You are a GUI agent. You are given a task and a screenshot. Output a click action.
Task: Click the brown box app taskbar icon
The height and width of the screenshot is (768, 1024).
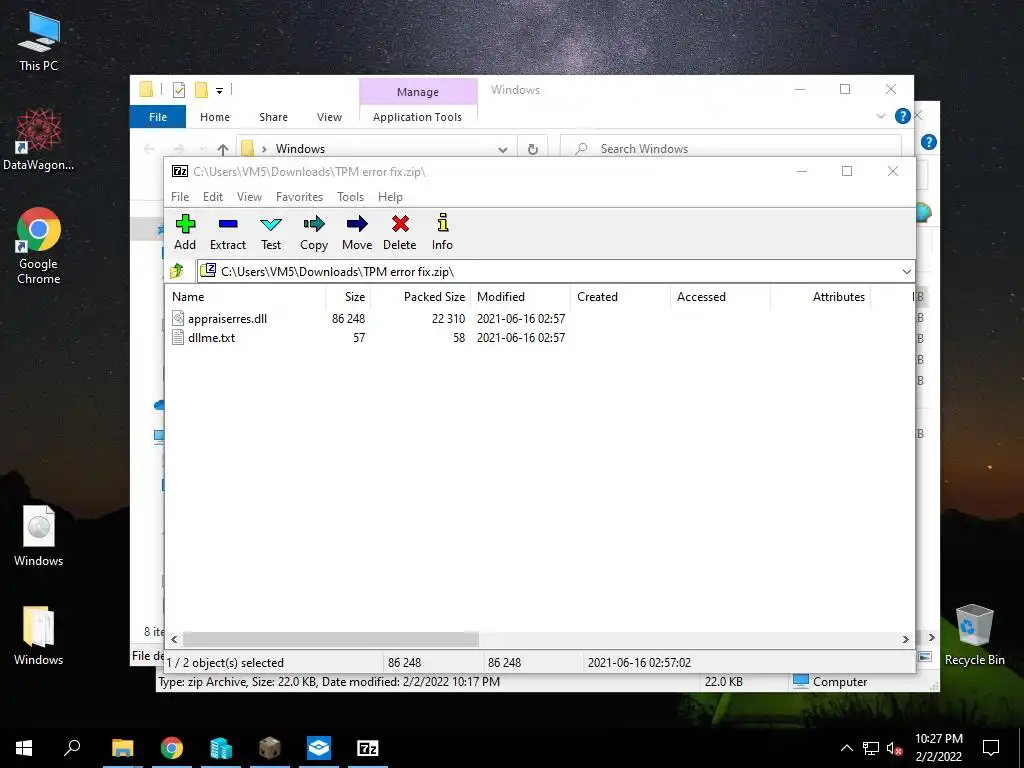tap(270, 748)
